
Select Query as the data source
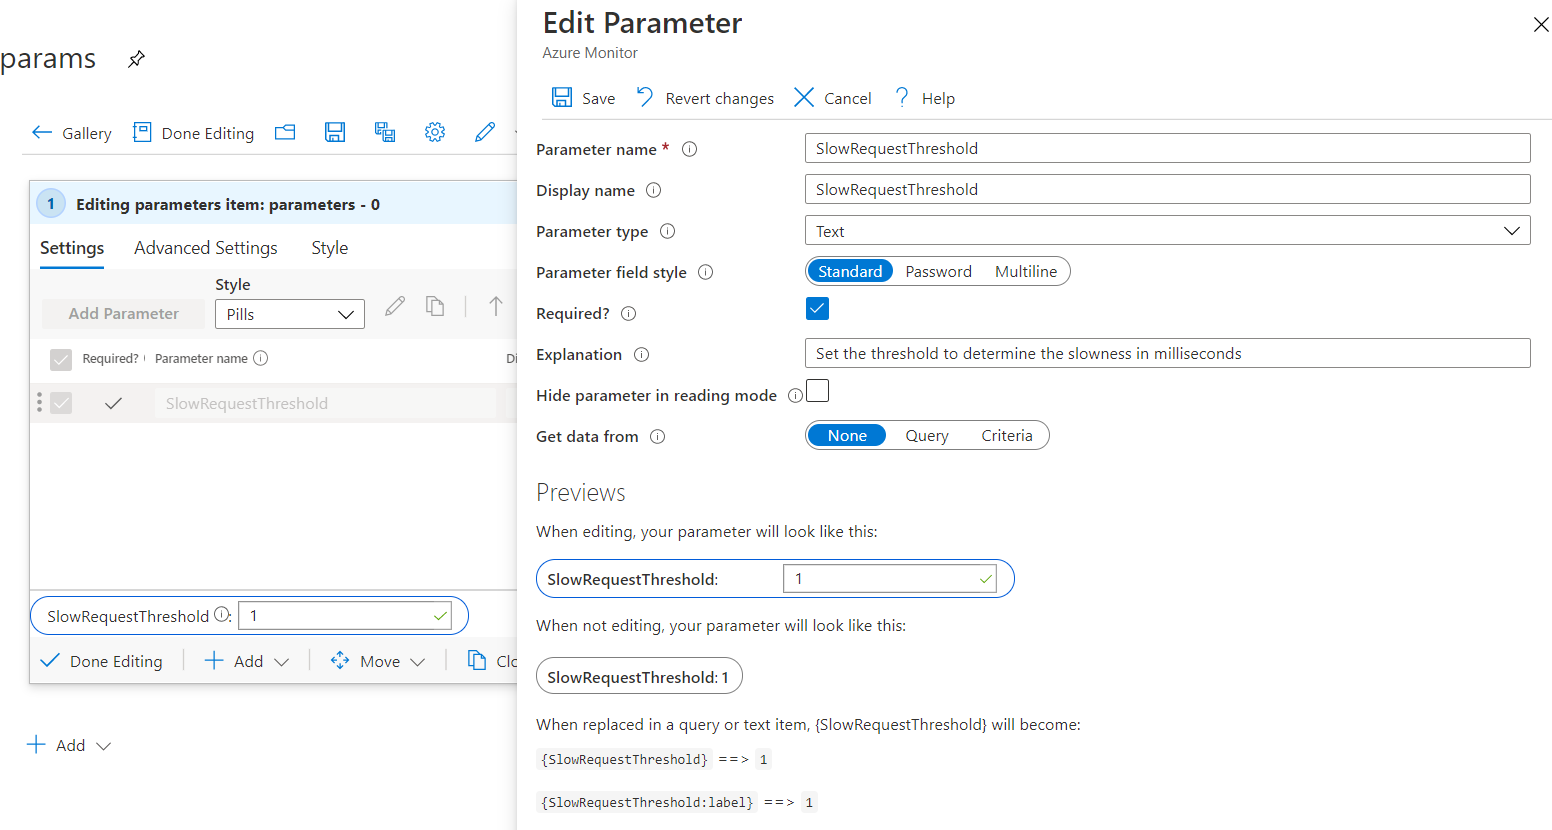tap(927, 436)
